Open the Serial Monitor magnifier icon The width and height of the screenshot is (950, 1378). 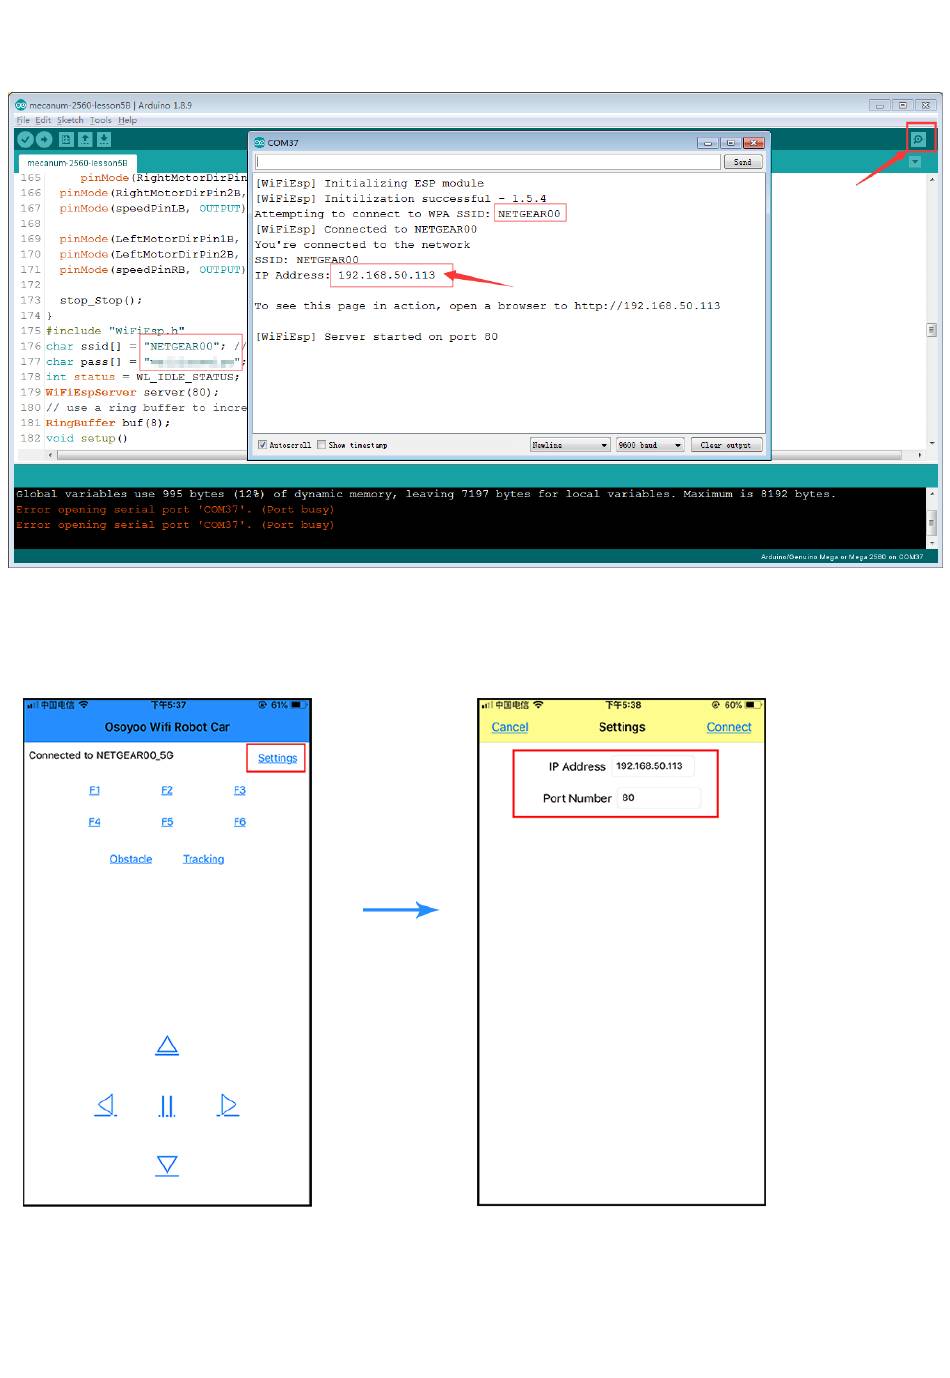click(x=919, y=139)
